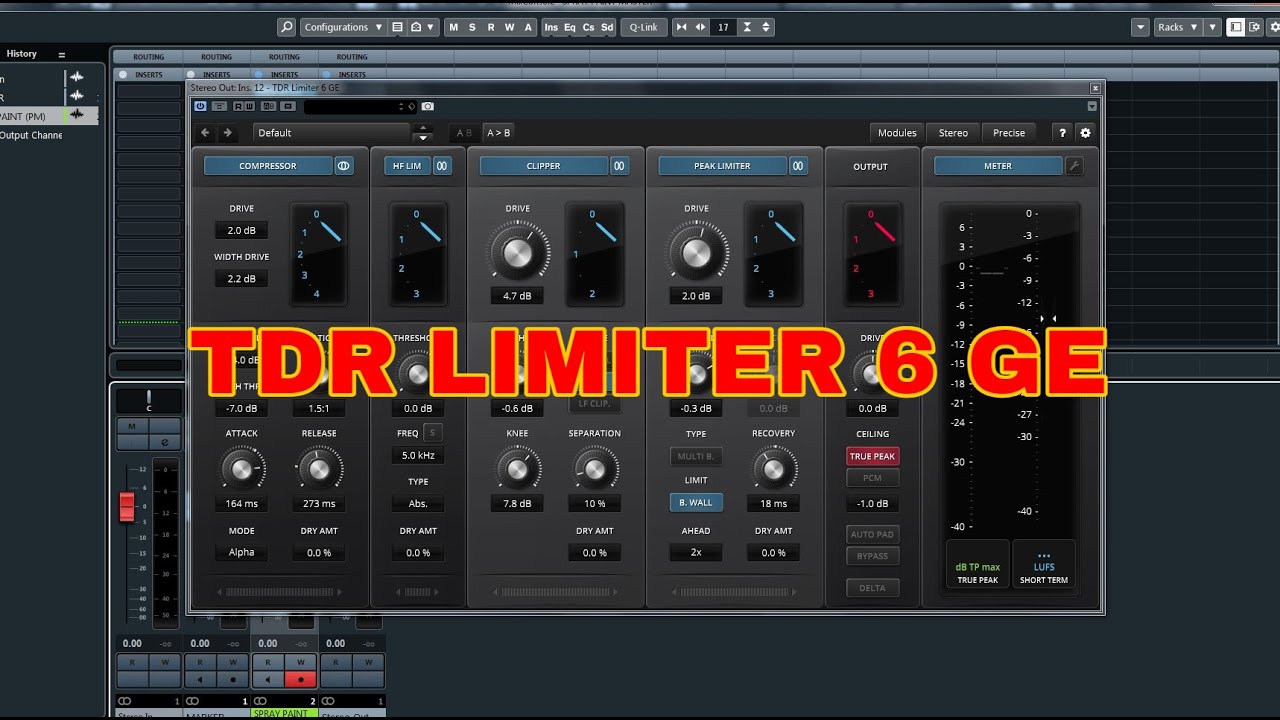Click the Q-Link button
Image resolution: width=1280 pixels, height=720 pixels.
(x=644, y=27)
